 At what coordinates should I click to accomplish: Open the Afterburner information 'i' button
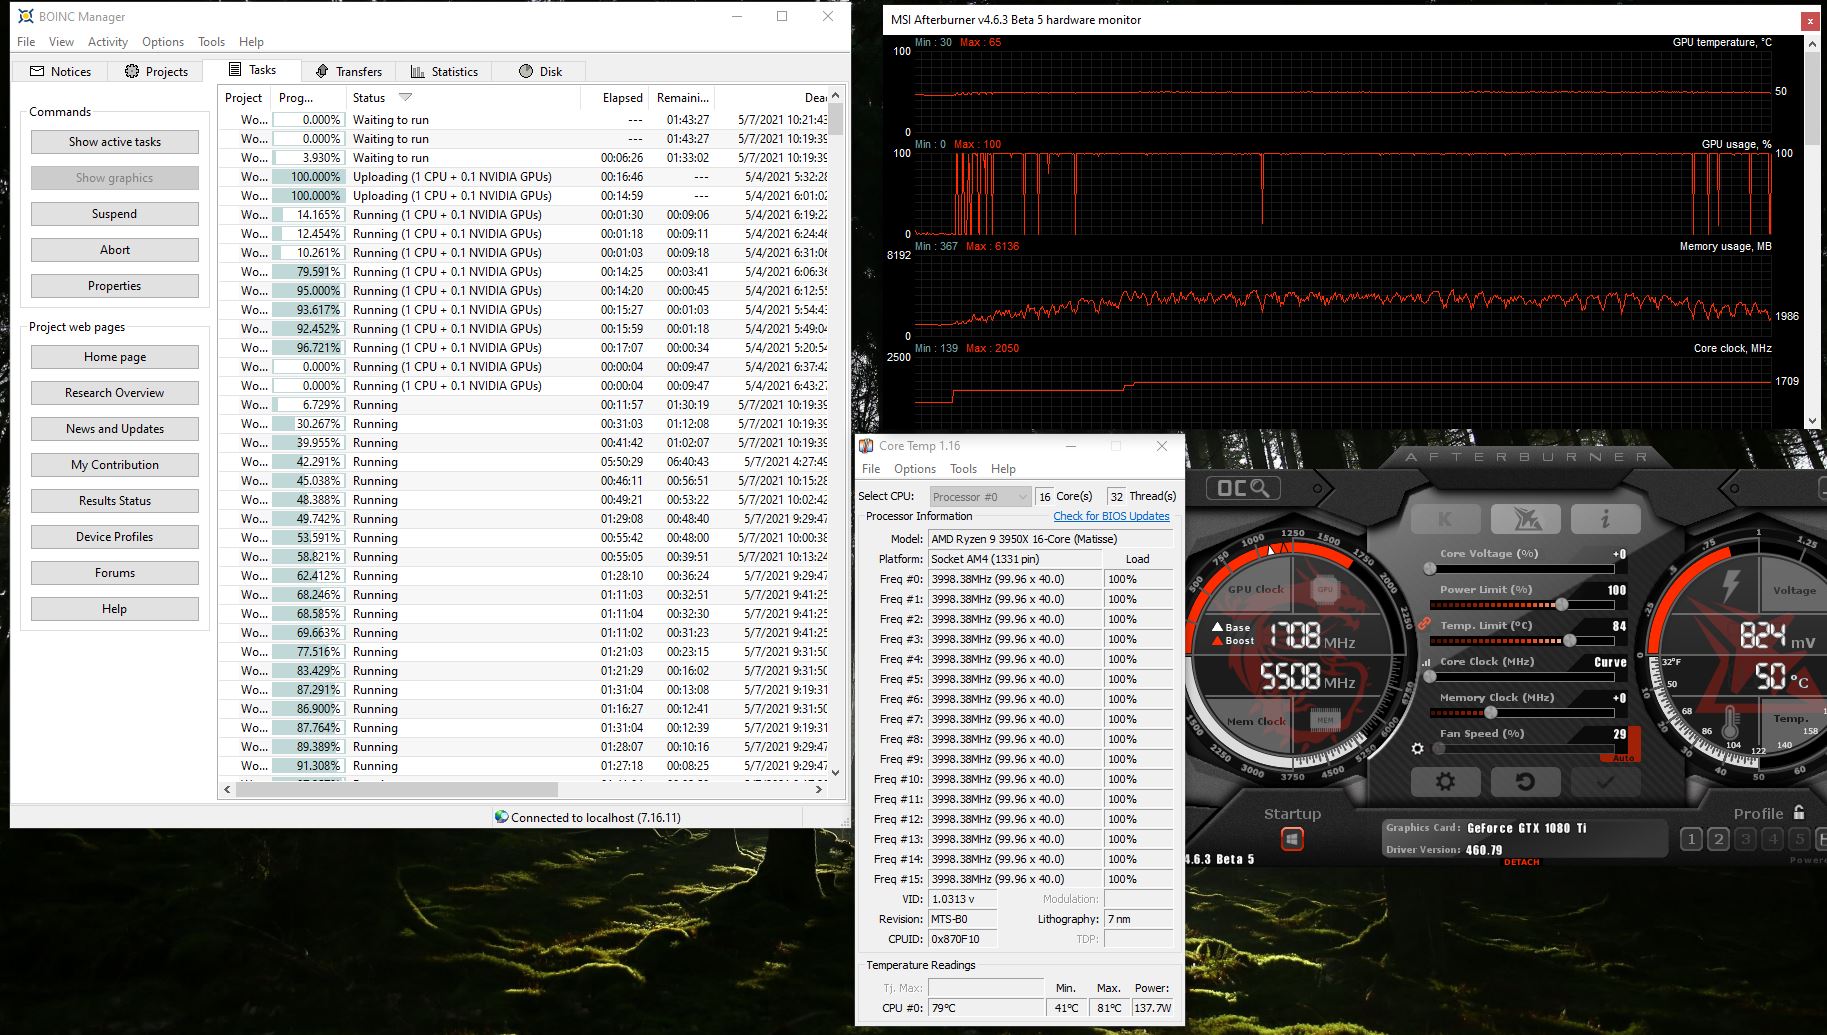(x=1605, y=518)
